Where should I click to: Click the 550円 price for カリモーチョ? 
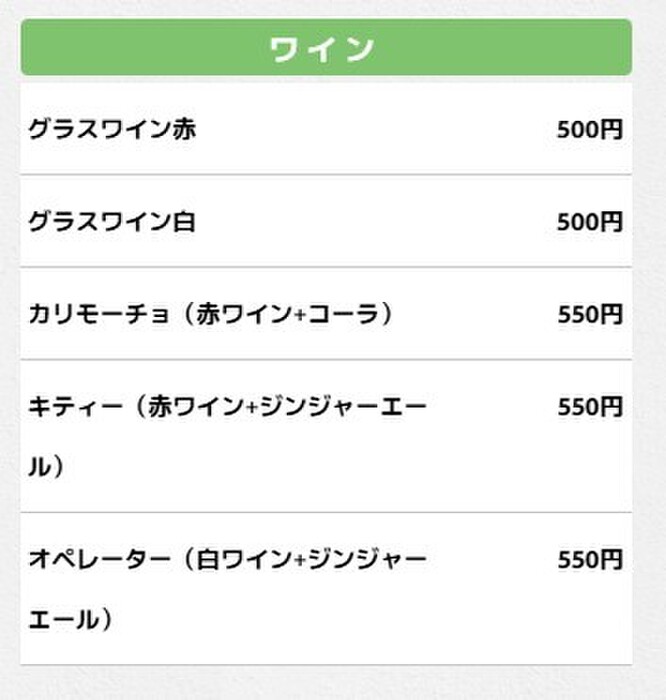point(590,314)
